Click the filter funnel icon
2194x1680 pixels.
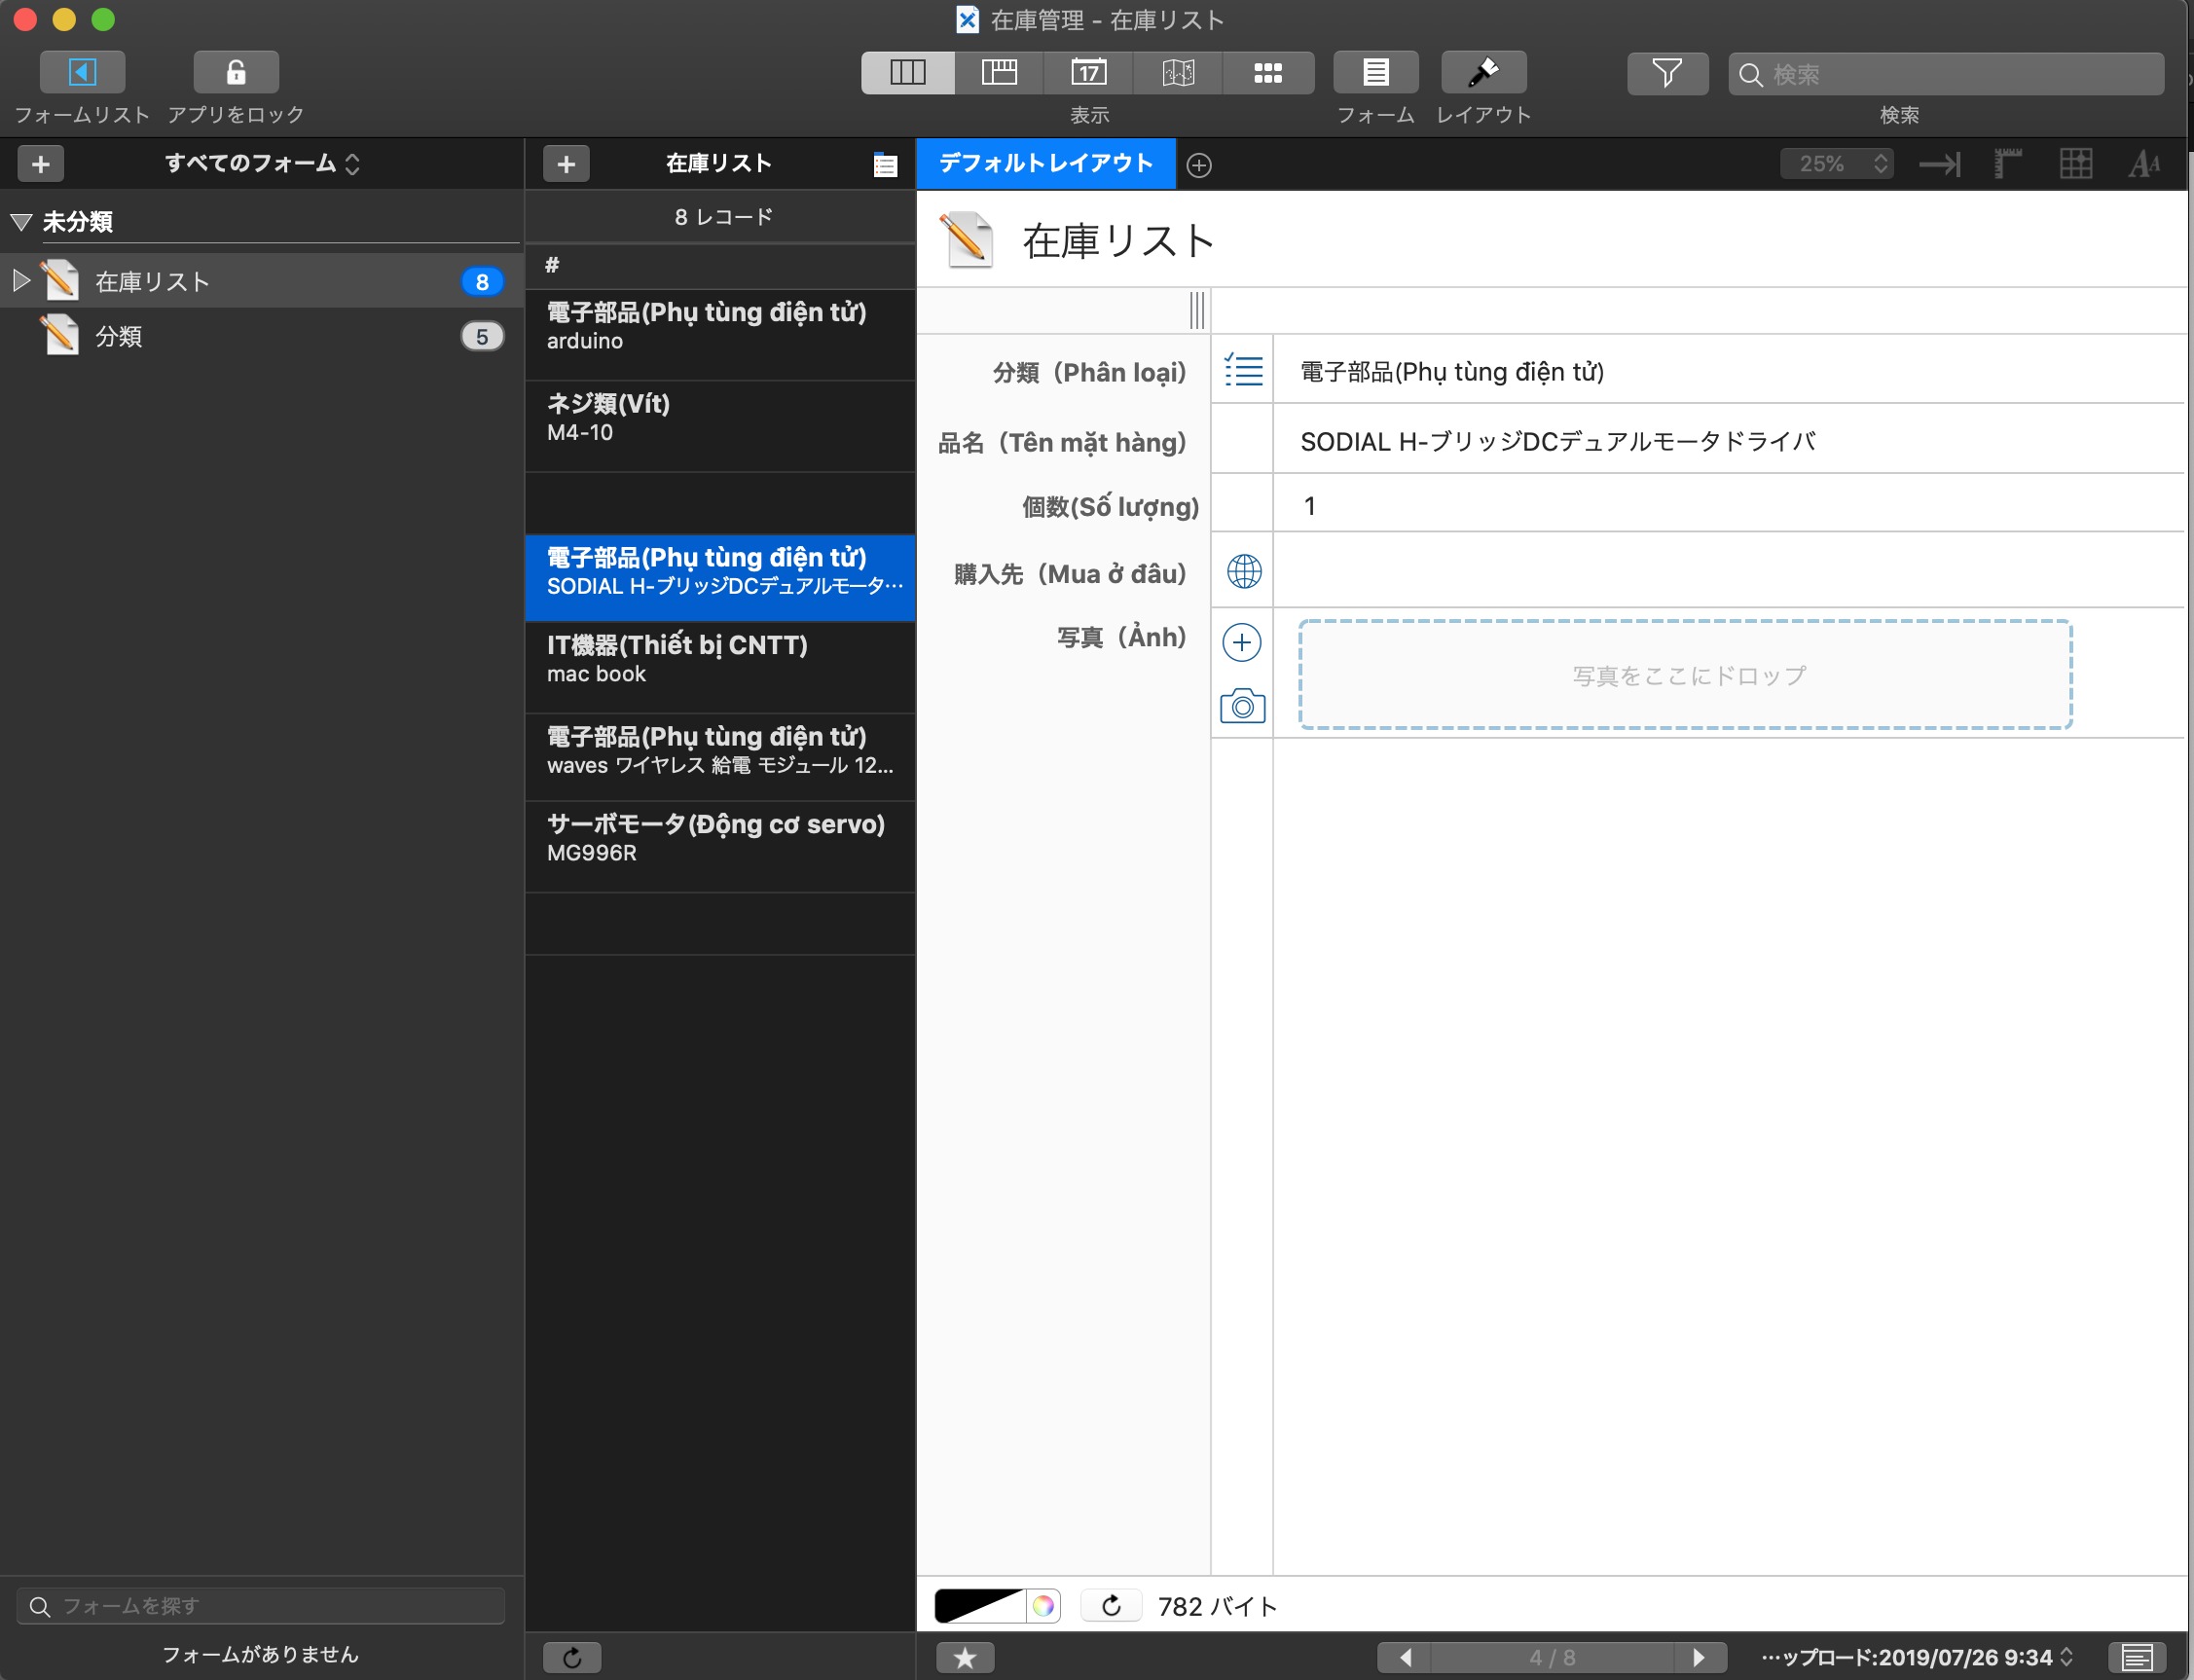point(1666,73)
